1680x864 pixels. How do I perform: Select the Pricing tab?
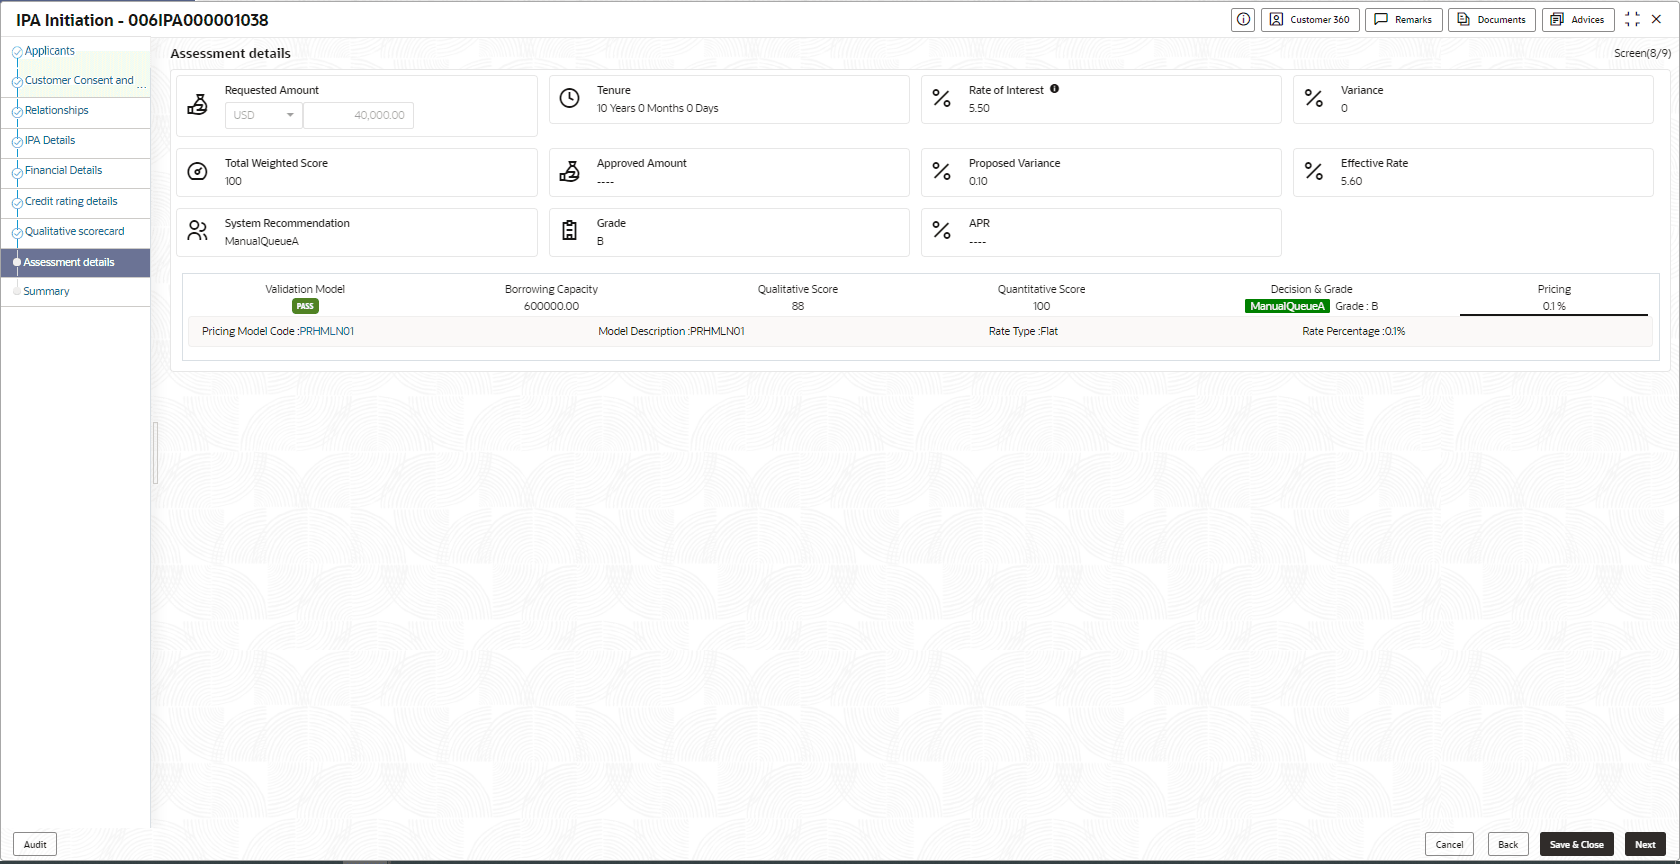pos(1554,297)
